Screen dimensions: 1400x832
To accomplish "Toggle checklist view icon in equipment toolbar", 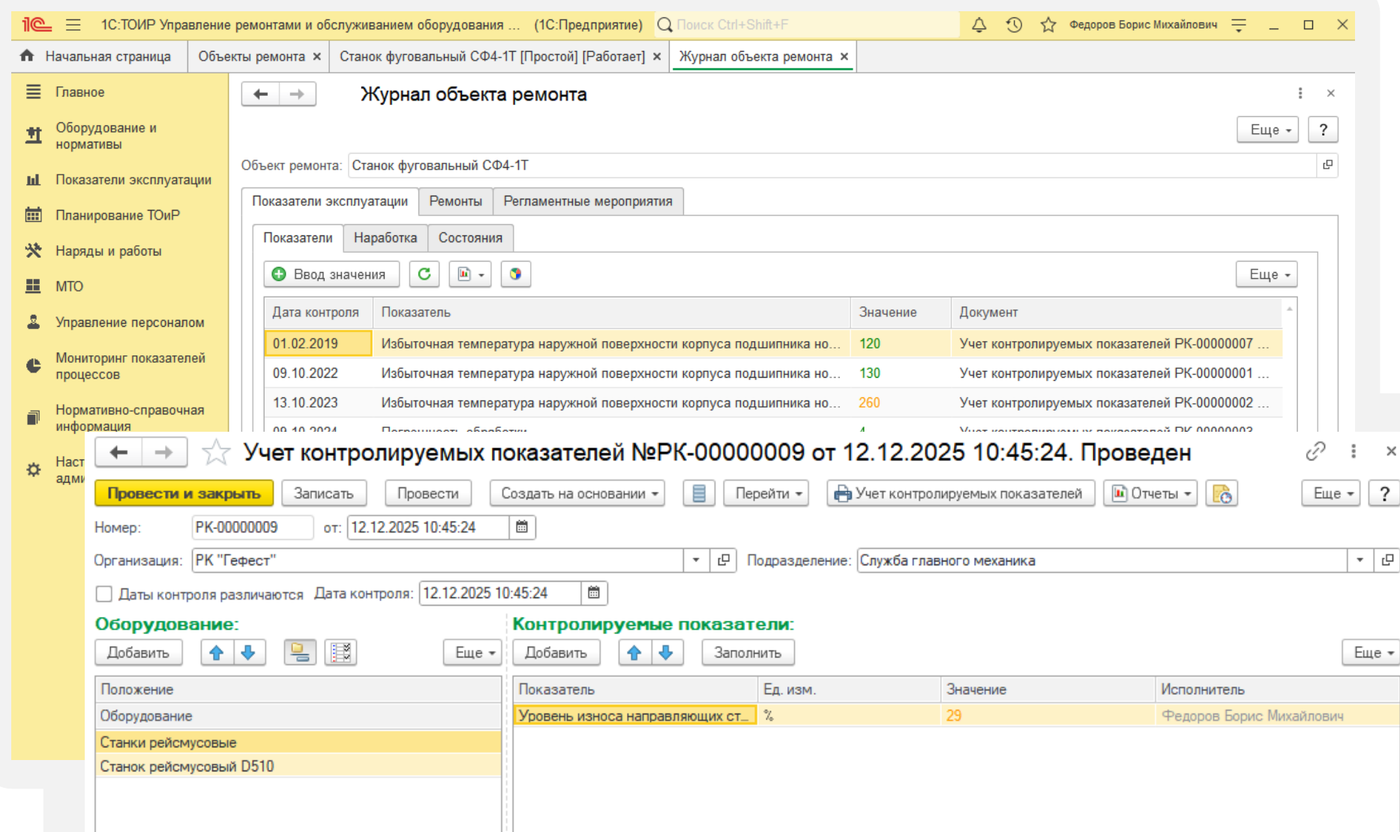I will pos(341,653).
